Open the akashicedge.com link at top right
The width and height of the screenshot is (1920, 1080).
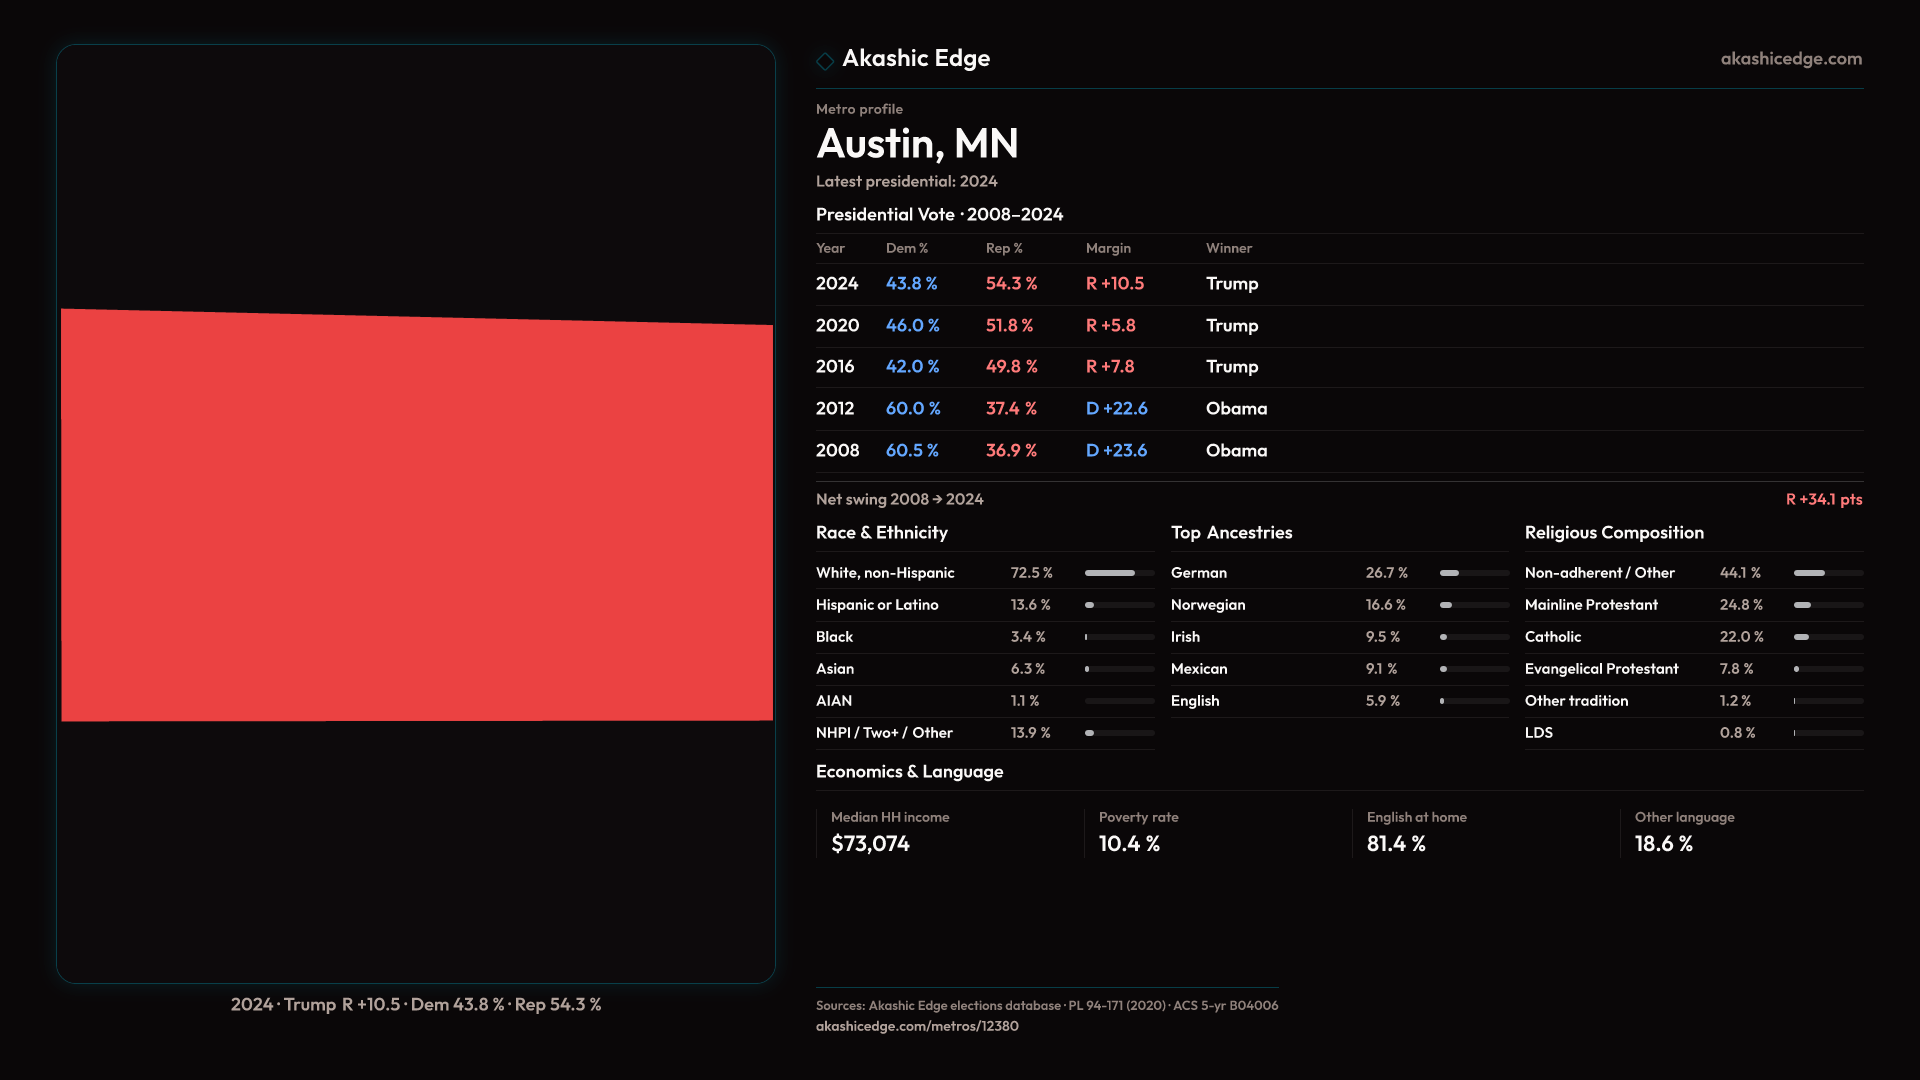[x=1790, y=59]
